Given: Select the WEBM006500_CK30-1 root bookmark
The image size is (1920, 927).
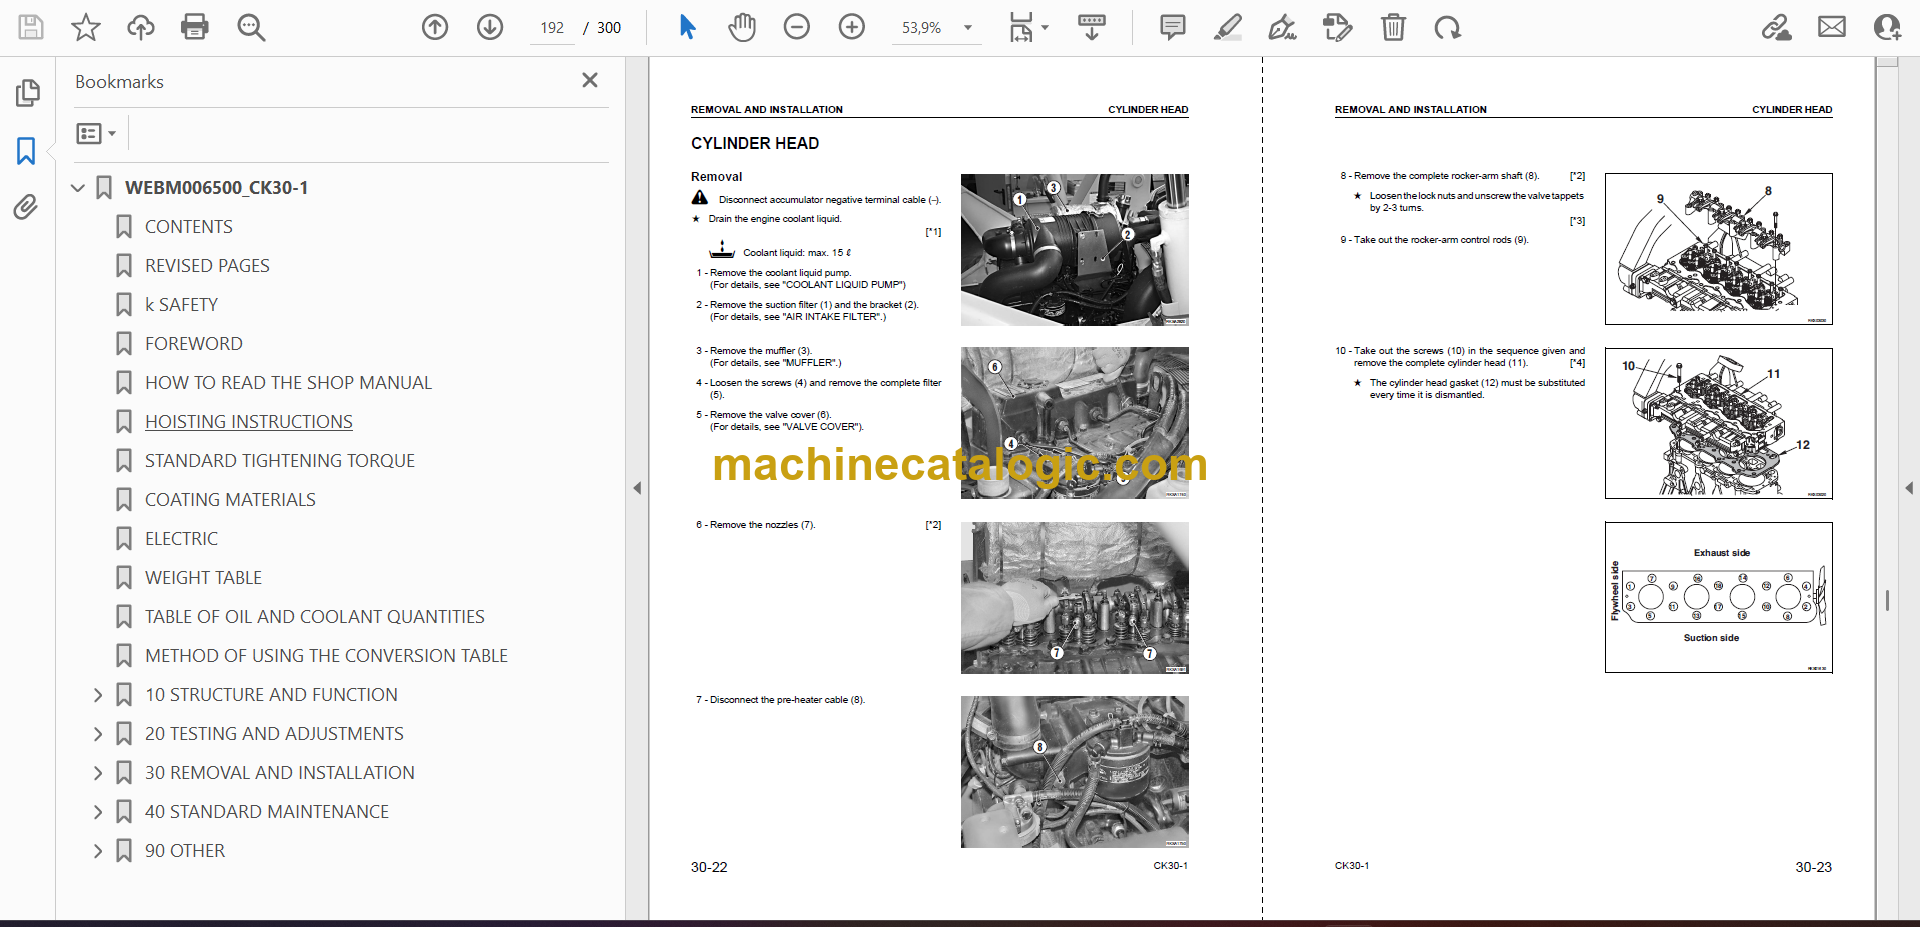Looking at the screenshot, I should pyautogui.click(x=216, y=188).
